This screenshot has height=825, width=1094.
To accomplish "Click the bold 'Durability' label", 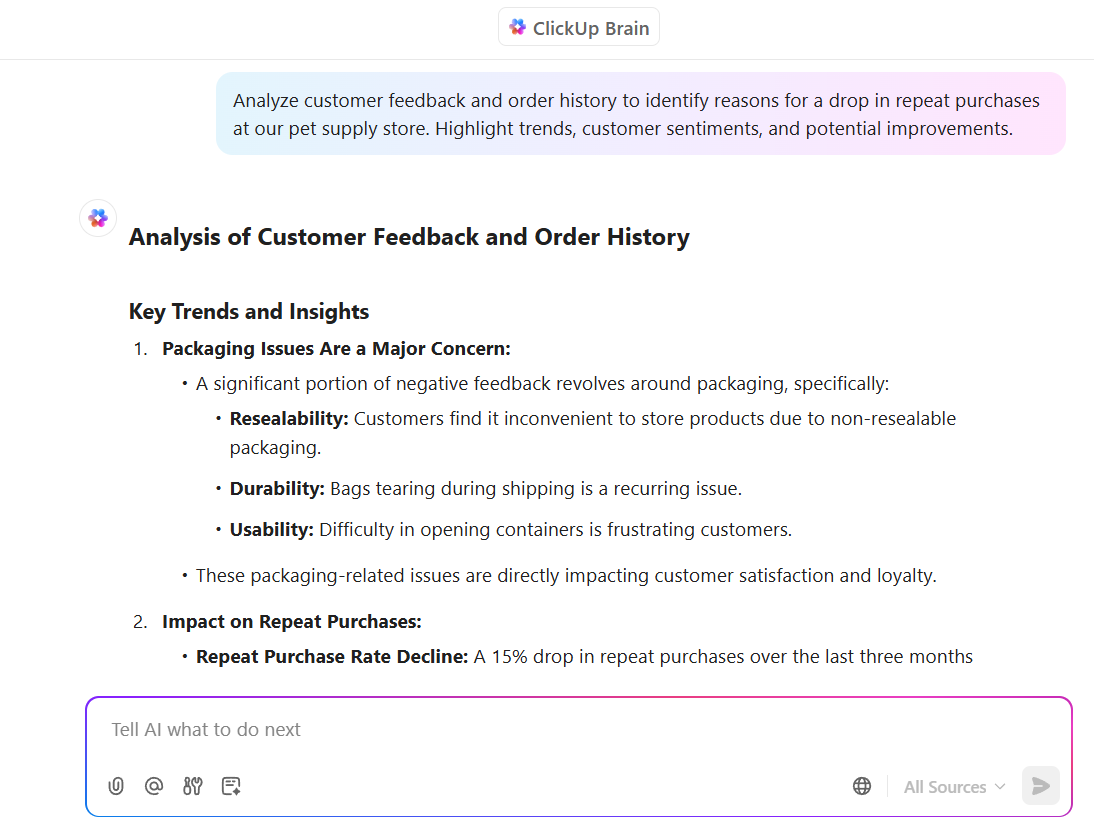I will (277, 489).
